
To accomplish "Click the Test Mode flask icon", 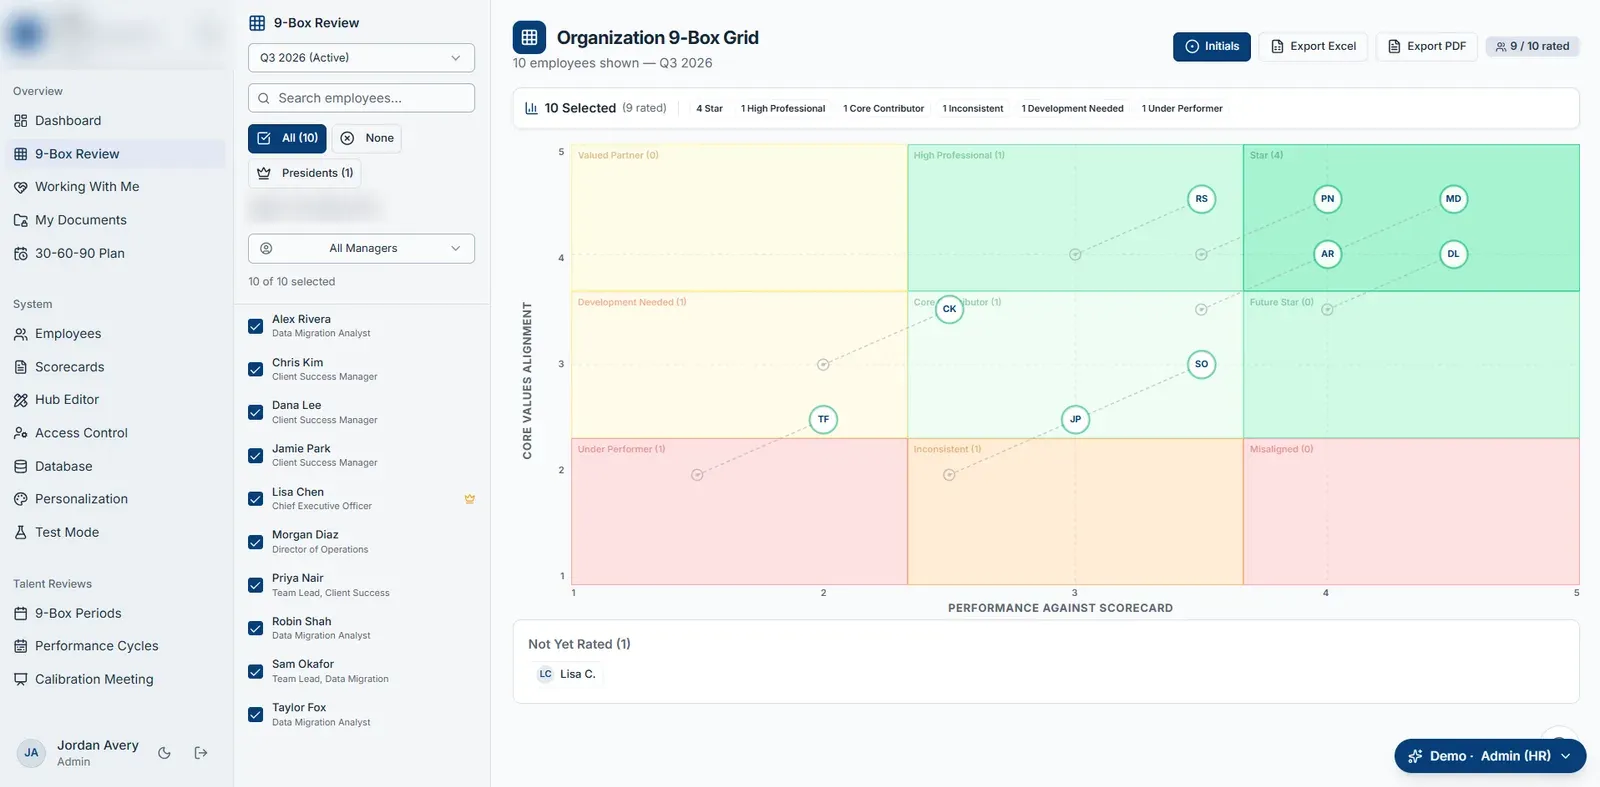I will coord(20,533).
